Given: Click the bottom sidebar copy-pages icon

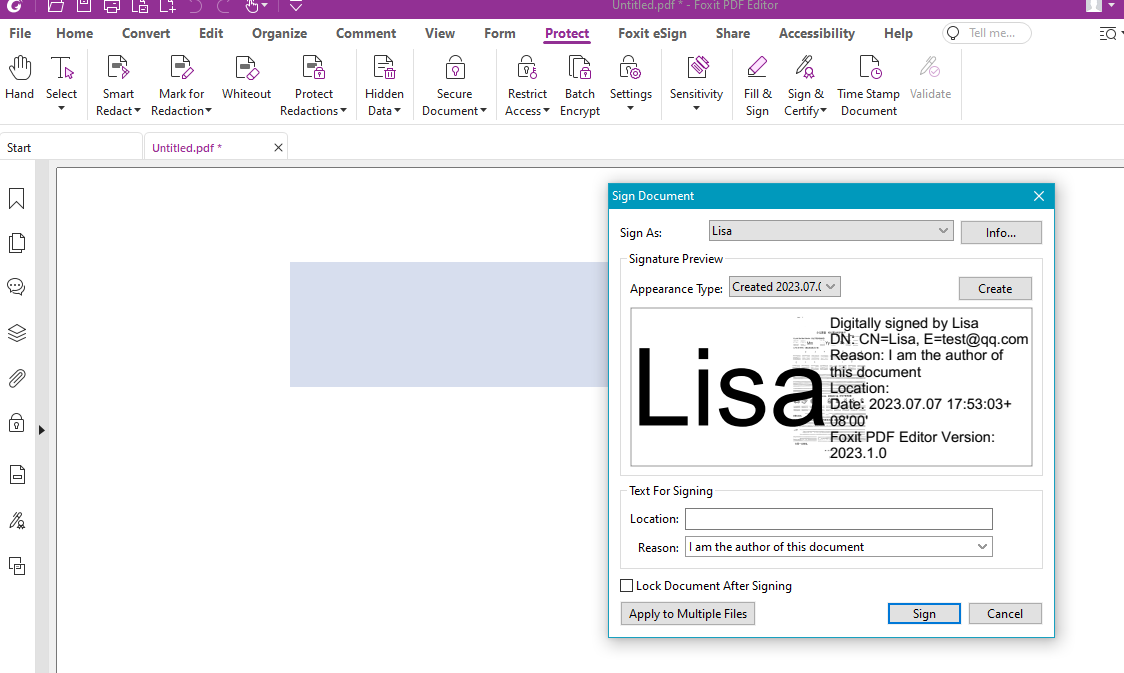Looking at the screenshot, I should click(x=16, y=566).
